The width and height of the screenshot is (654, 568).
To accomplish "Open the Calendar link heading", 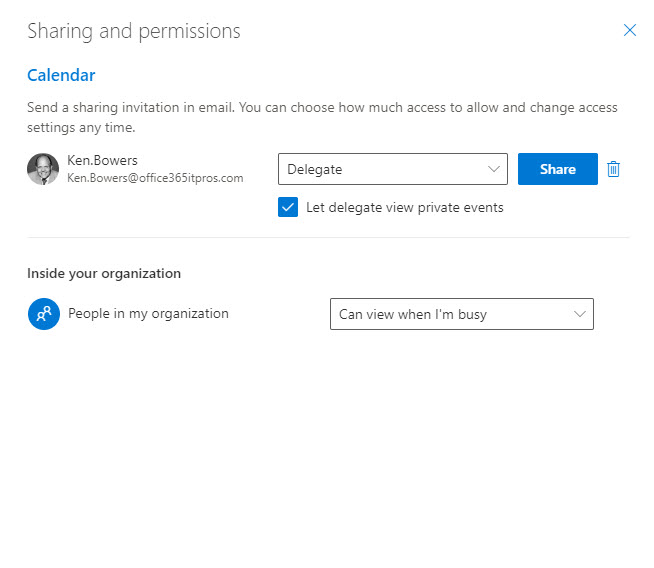I will coord(61,75).
